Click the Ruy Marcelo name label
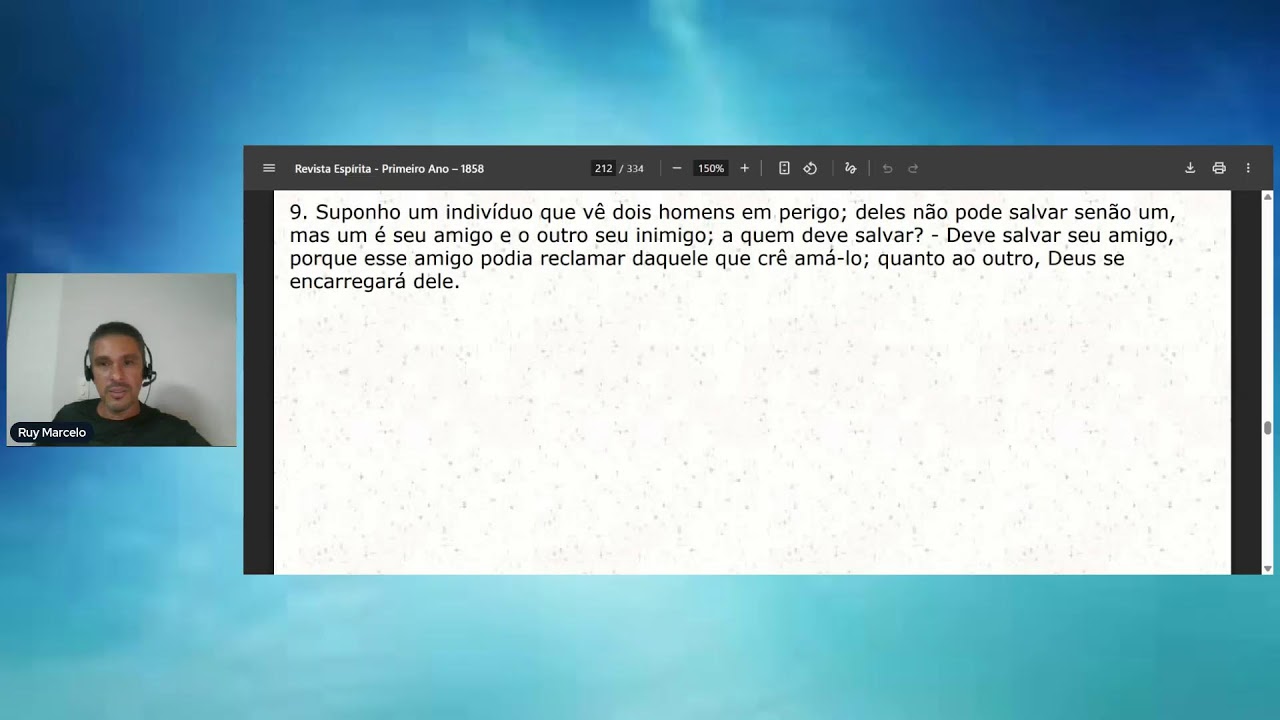The image size is (1280, 720). (x=52, y=433)
